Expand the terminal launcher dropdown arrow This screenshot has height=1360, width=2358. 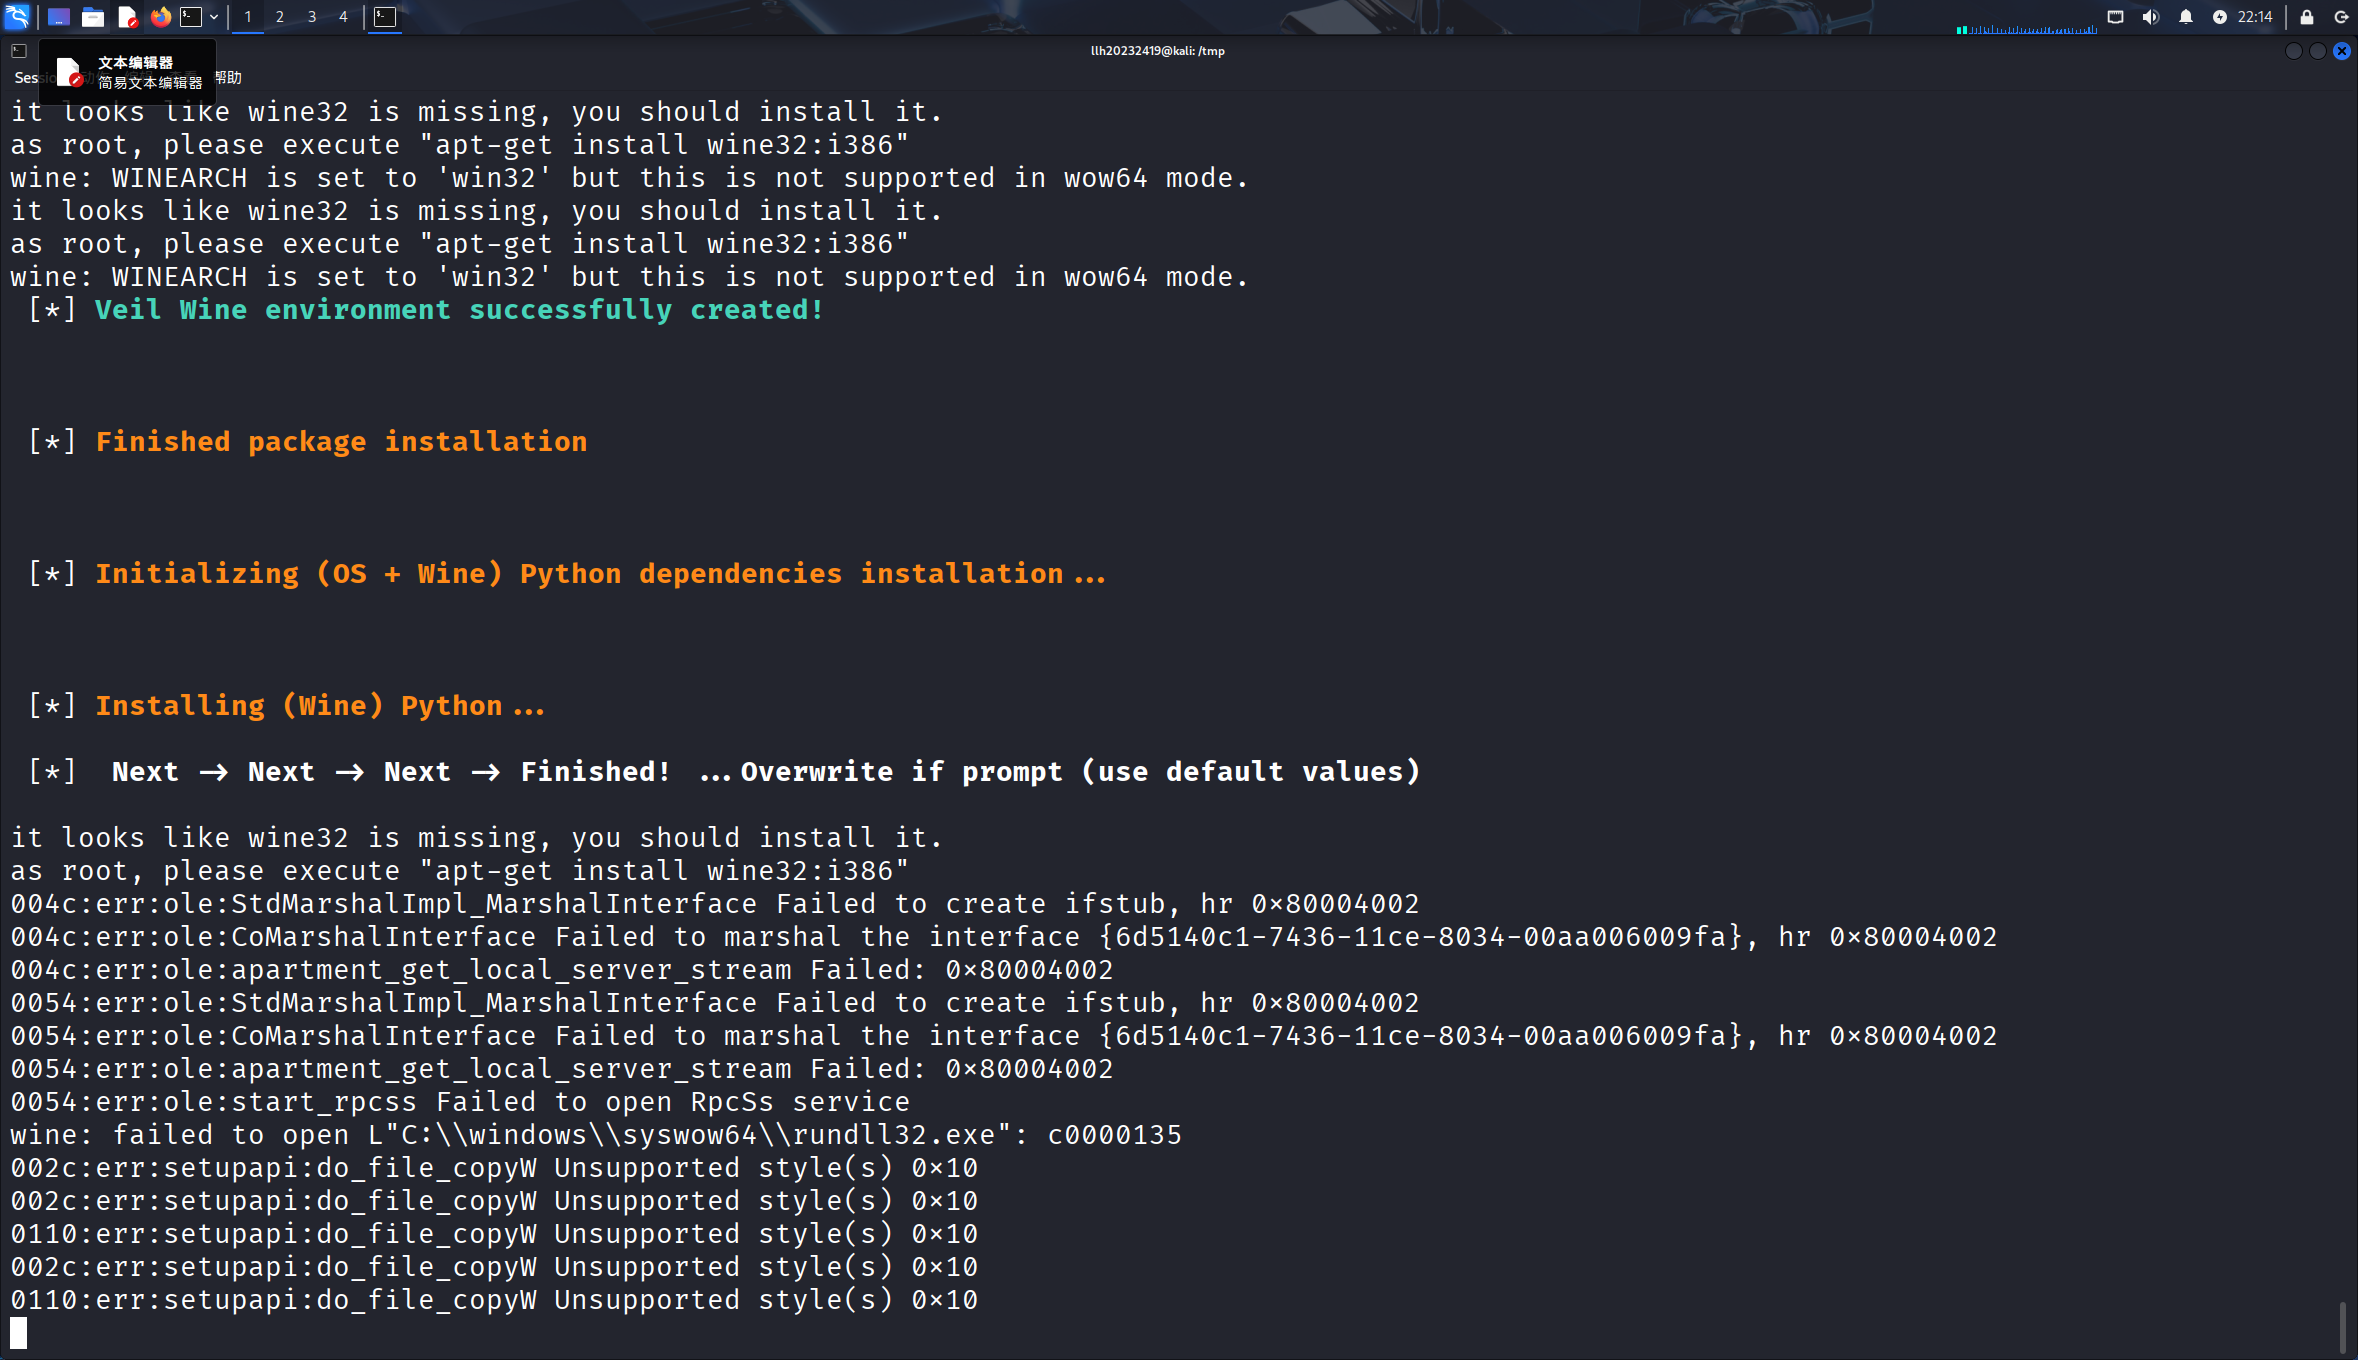[214, 17]
